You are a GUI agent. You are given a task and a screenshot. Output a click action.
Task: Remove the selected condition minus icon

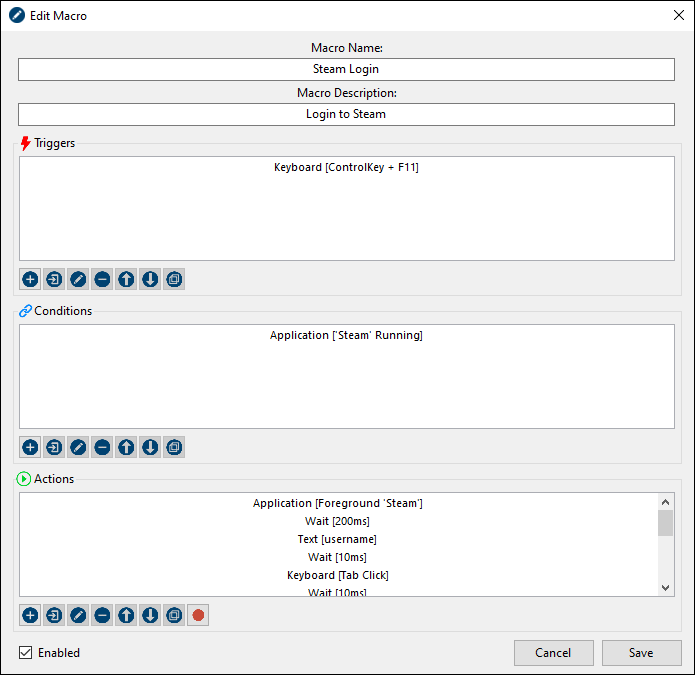click(102, 447)
